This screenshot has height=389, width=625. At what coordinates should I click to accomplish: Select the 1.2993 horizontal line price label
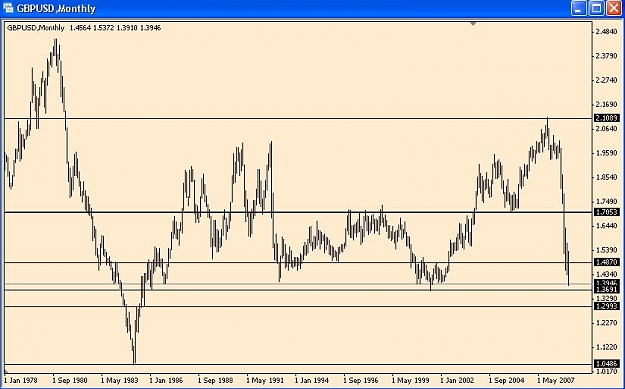coord(606,306)
